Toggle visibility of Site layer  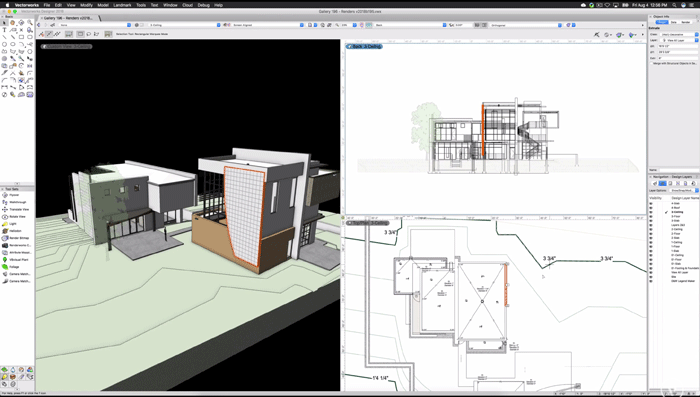[651, 277]
